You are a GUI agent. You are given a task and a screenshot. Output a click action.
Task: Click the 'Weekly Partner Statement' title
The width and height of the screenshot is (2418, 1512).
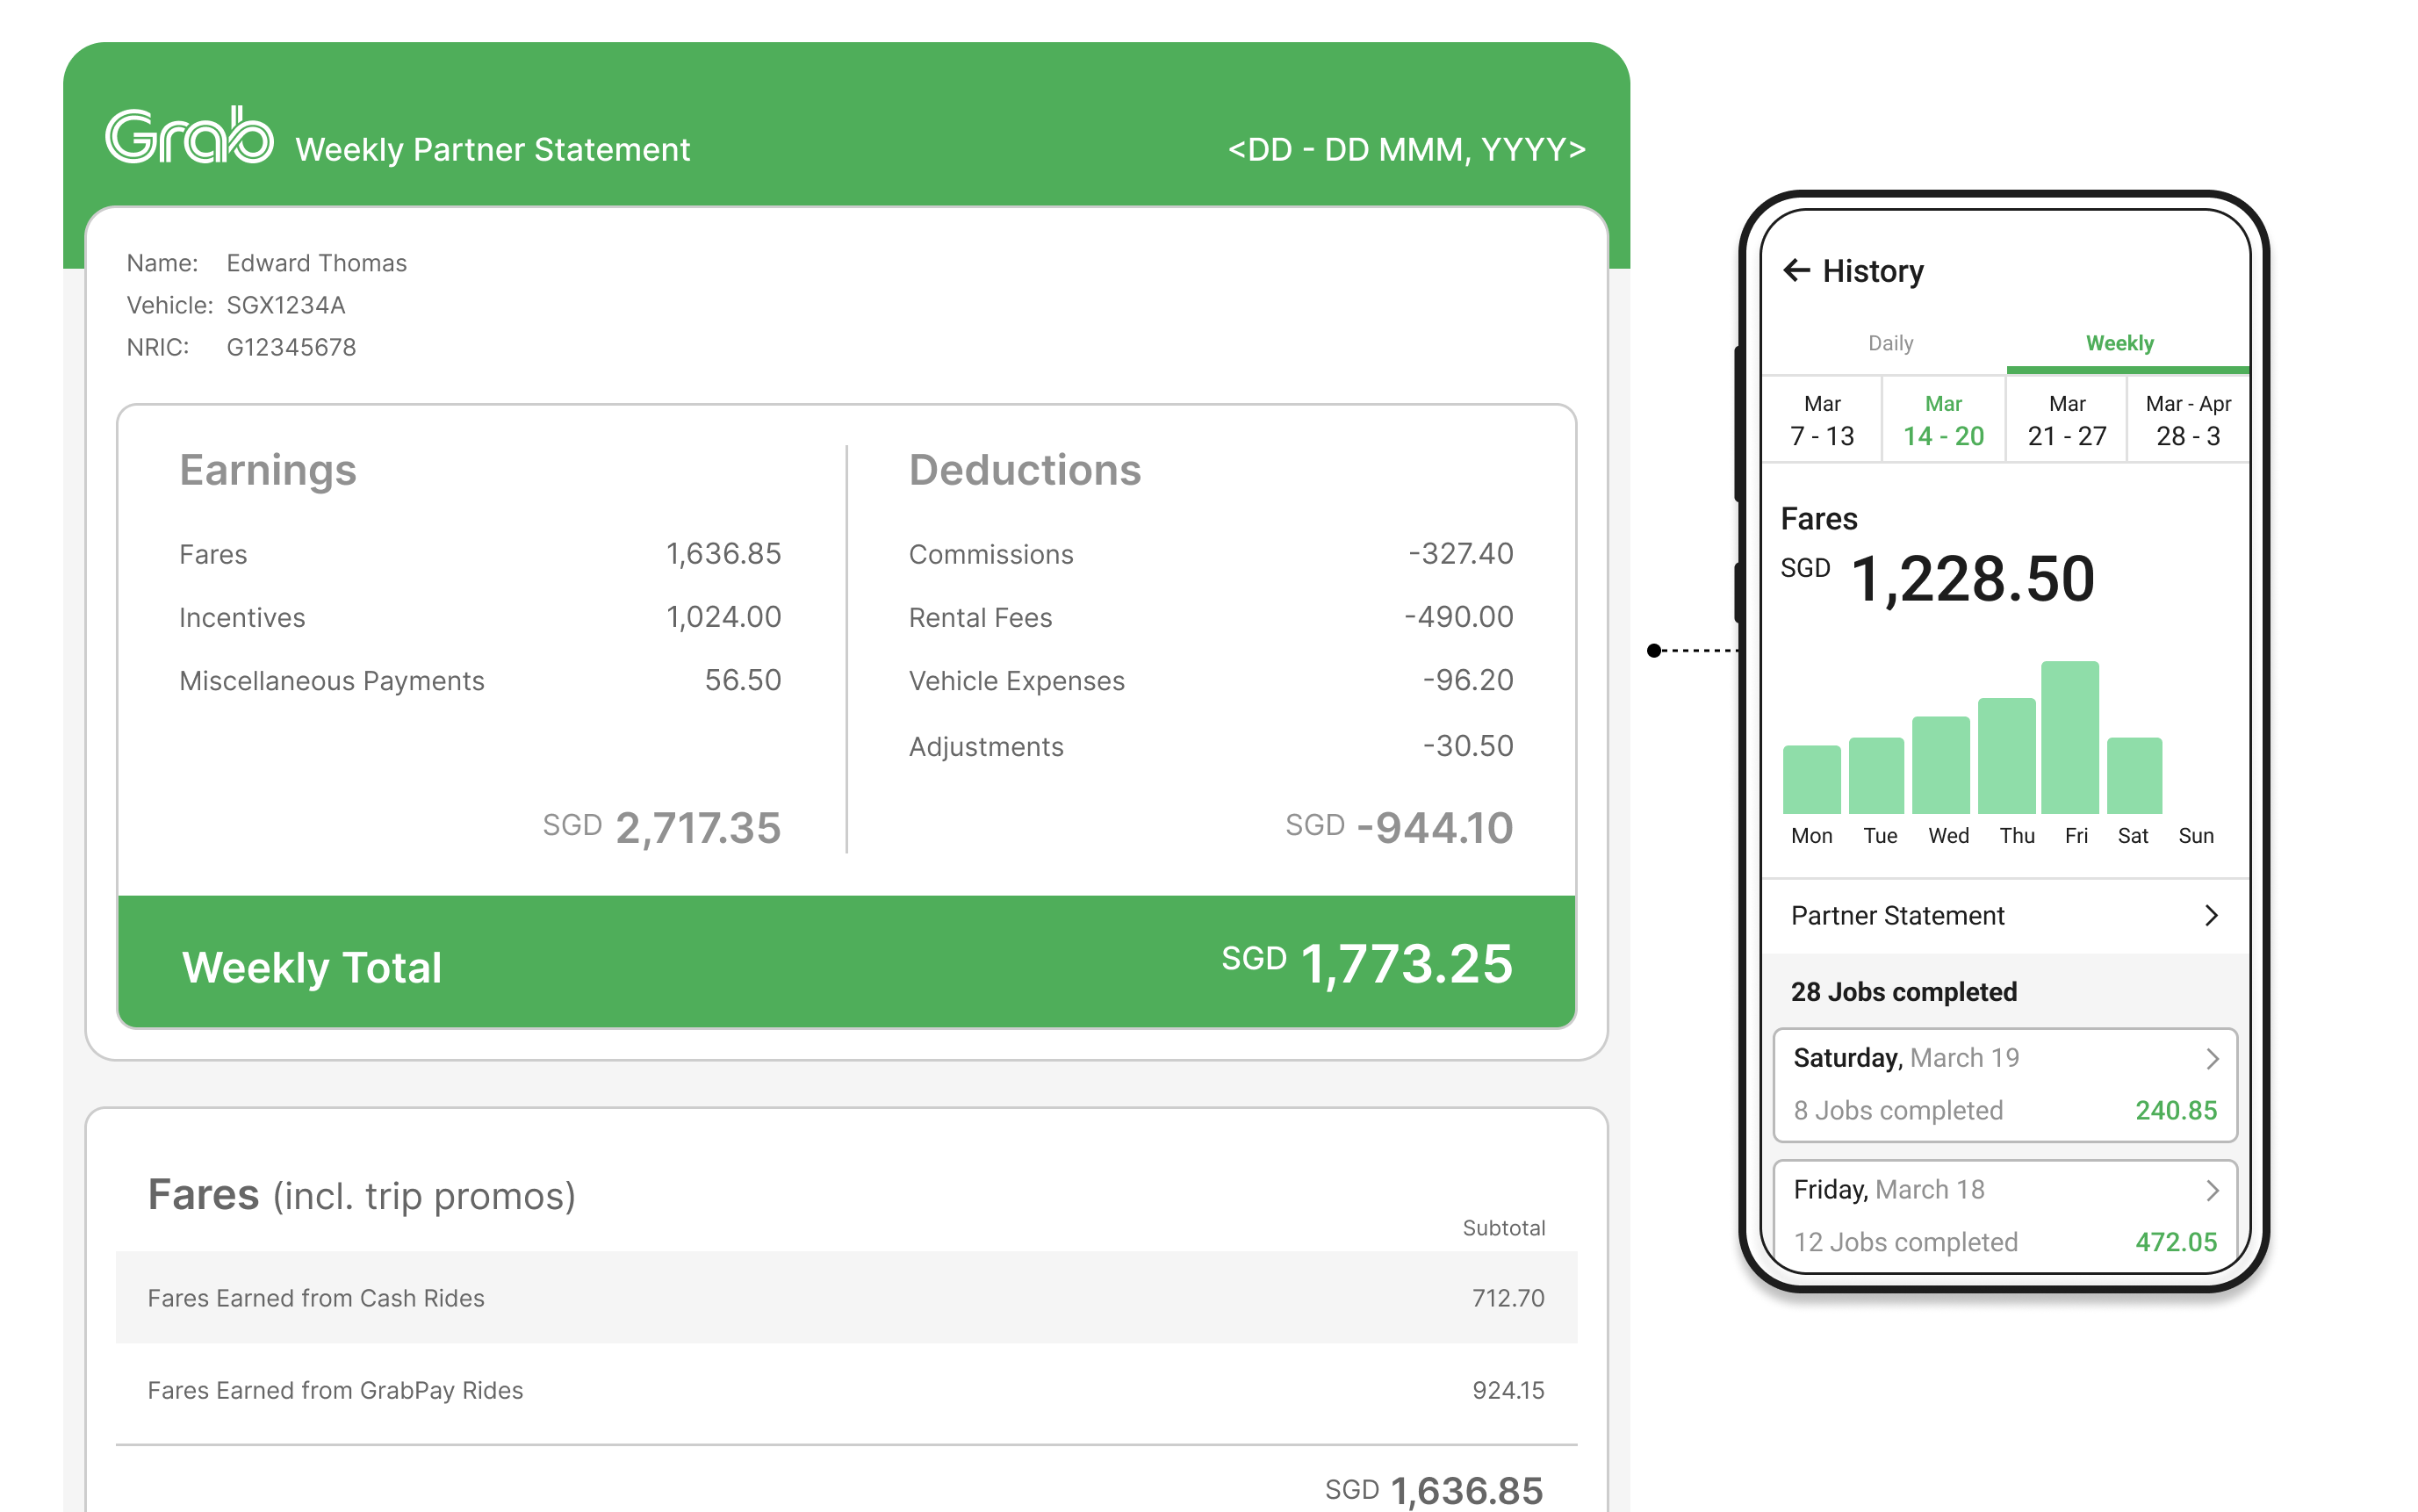point(492,149)
